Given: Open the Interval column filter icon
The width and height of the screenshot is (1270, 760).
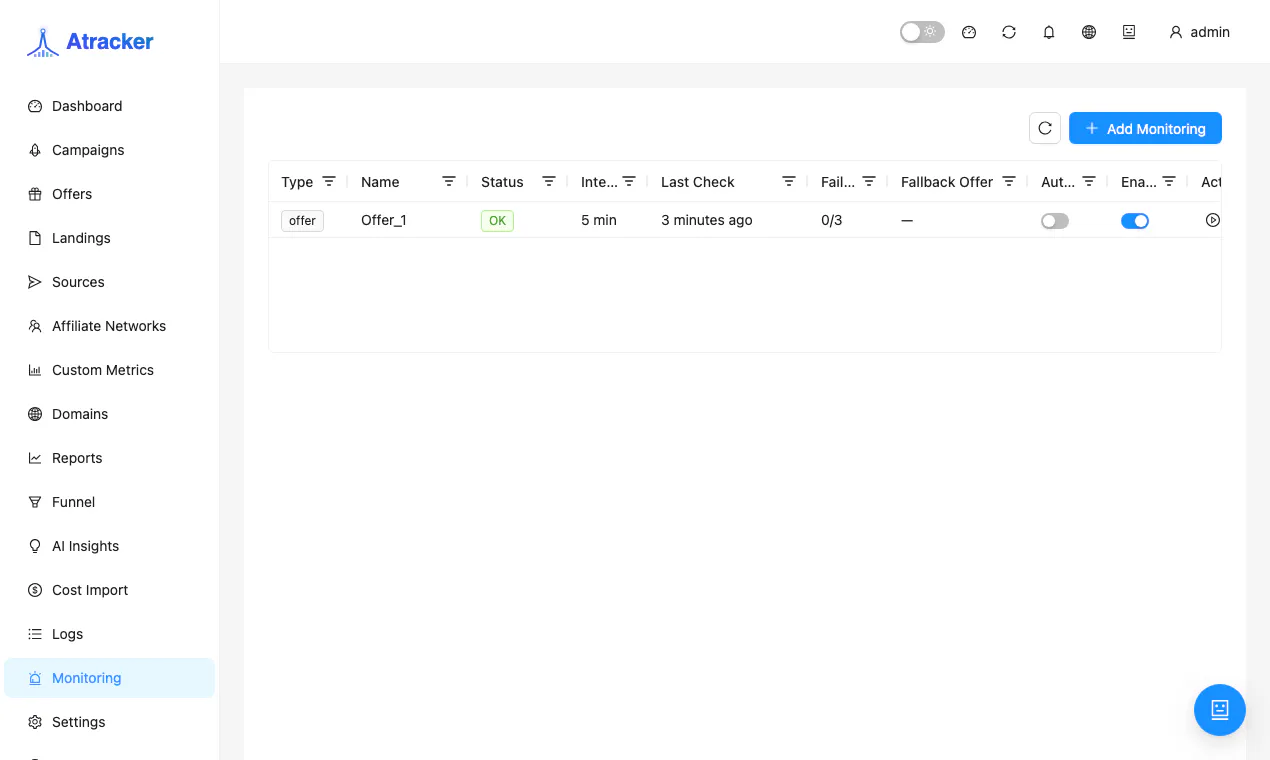Looking at the screenshot, I should pos(629,181).
